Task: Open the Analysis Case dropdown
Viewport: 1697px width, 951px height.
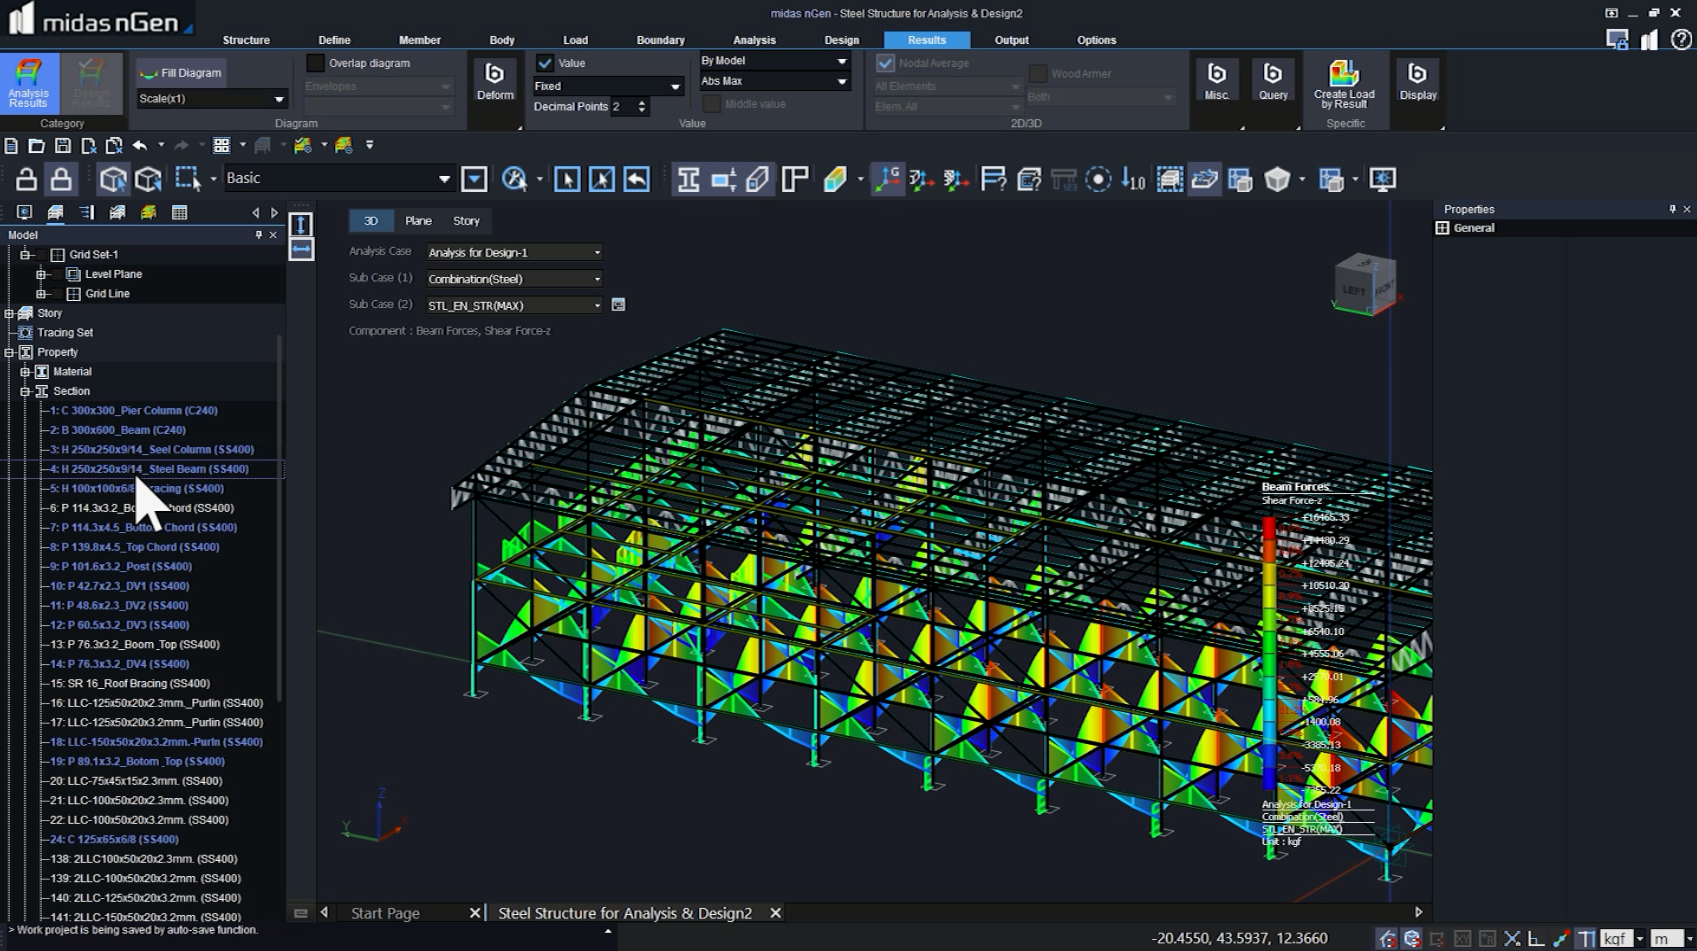Action: click(514, 253)
